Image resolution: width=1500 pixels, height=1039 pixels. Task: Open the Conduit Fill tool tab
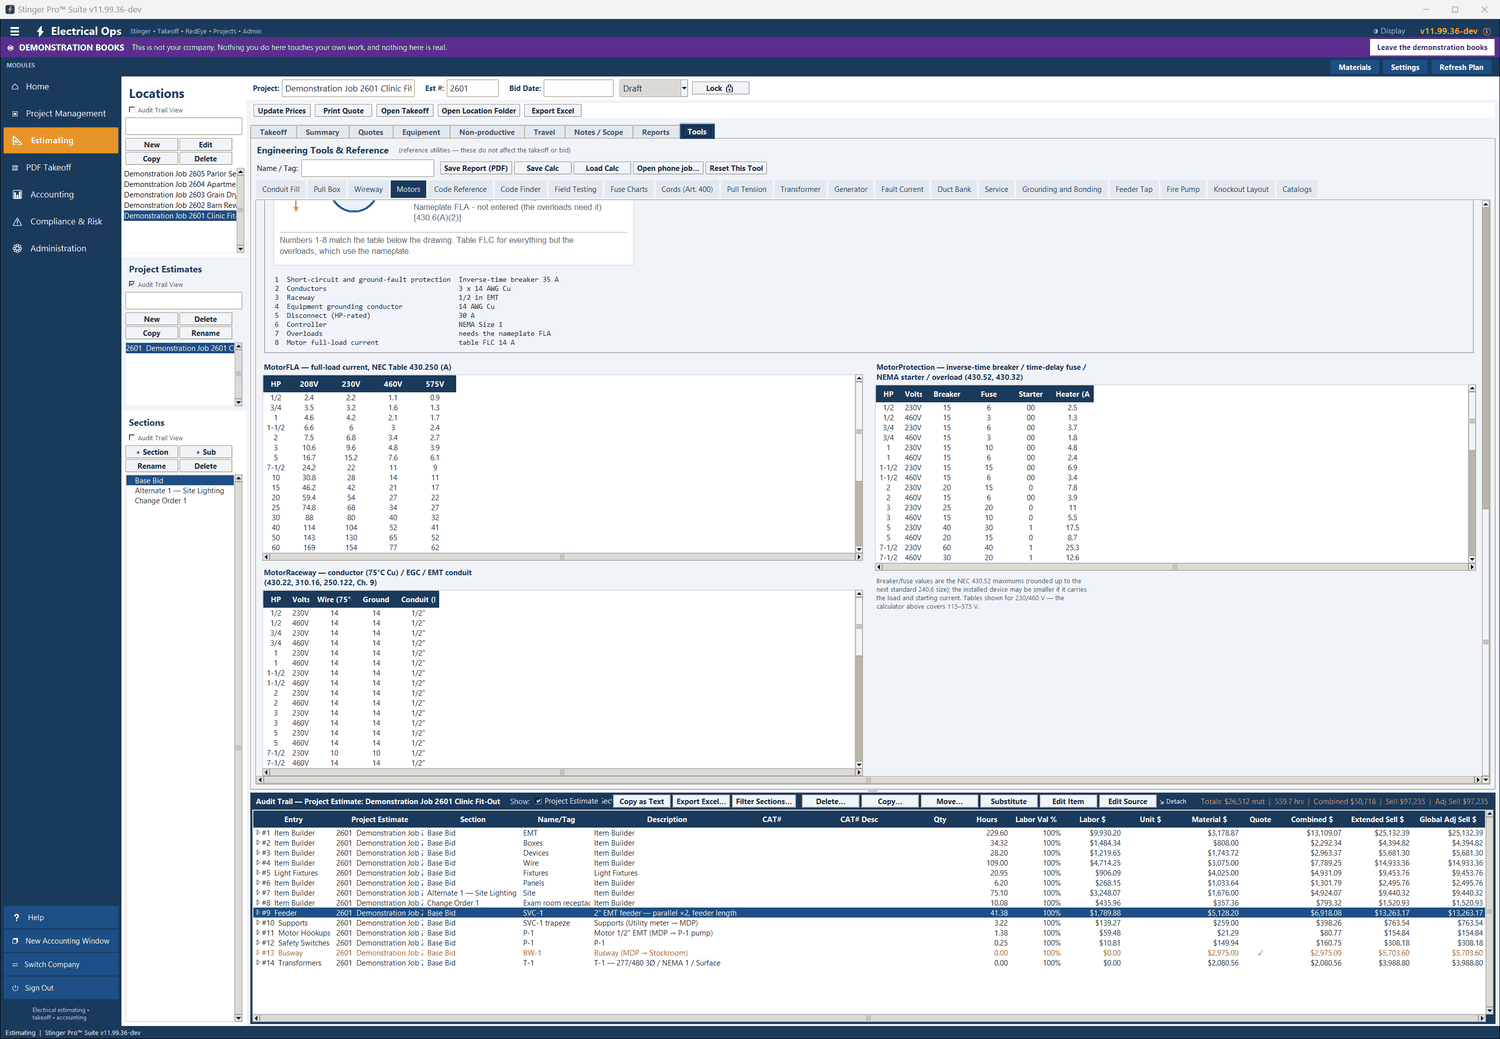(281, 189)
